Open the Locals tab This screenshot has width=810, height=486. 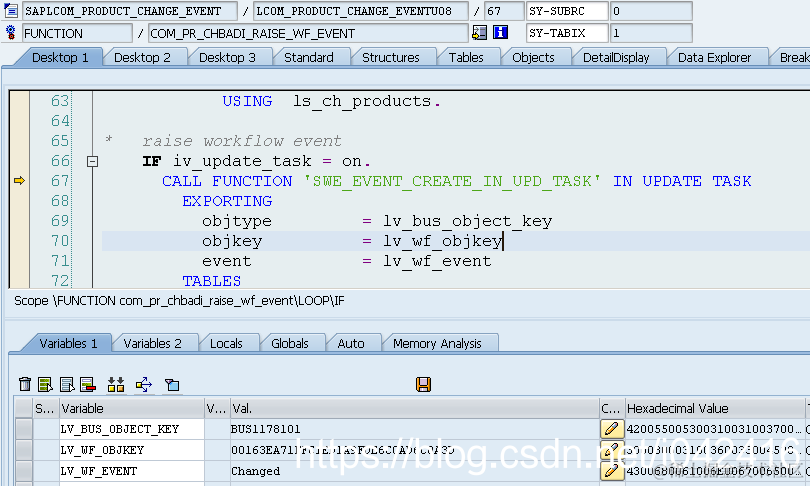(226, 343)
